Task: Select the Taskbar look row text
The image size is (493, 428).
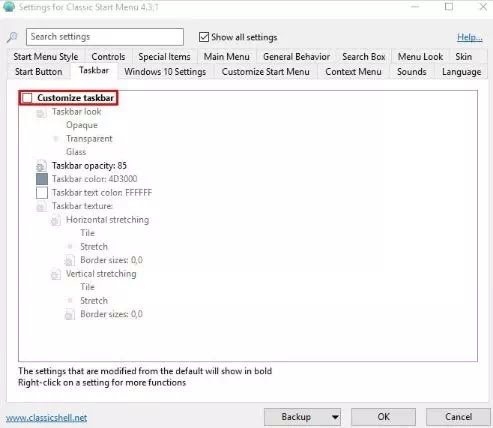Action: coord(77,112)
